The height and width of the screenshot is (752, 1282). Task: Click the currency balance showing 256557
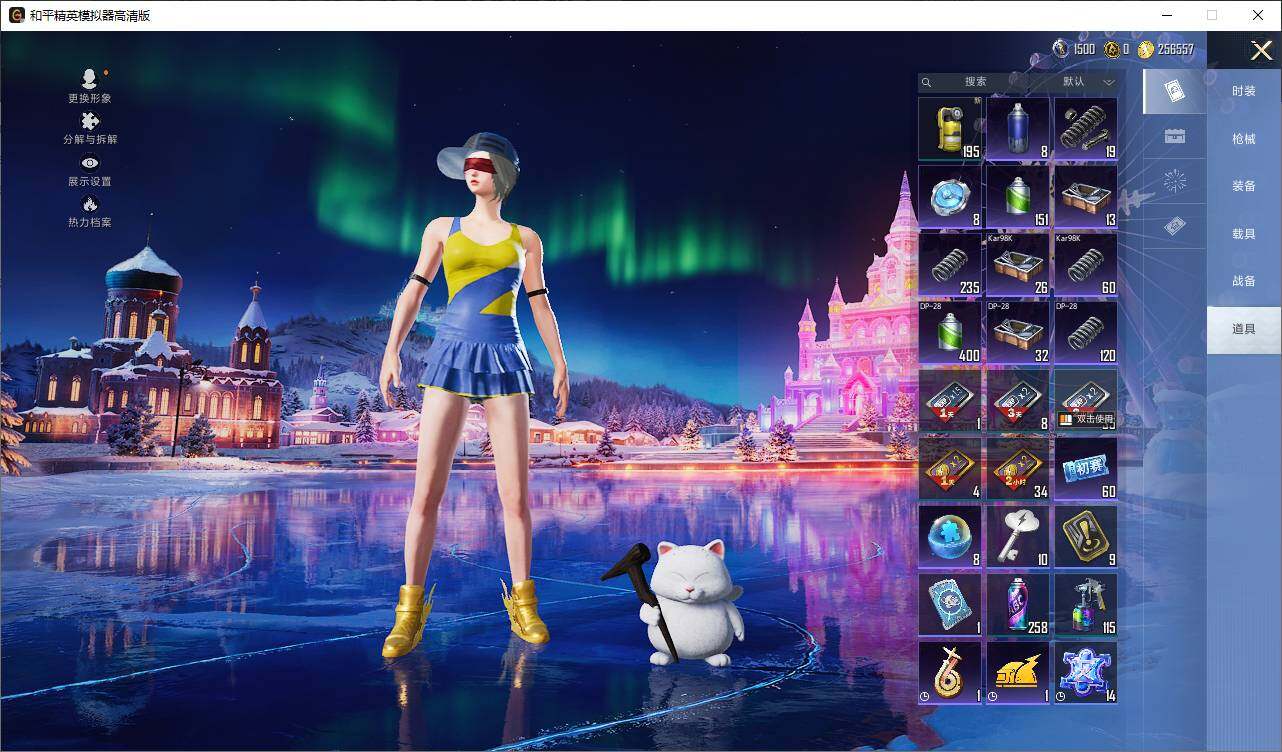pyautogui.click(x=1166, y=49)
